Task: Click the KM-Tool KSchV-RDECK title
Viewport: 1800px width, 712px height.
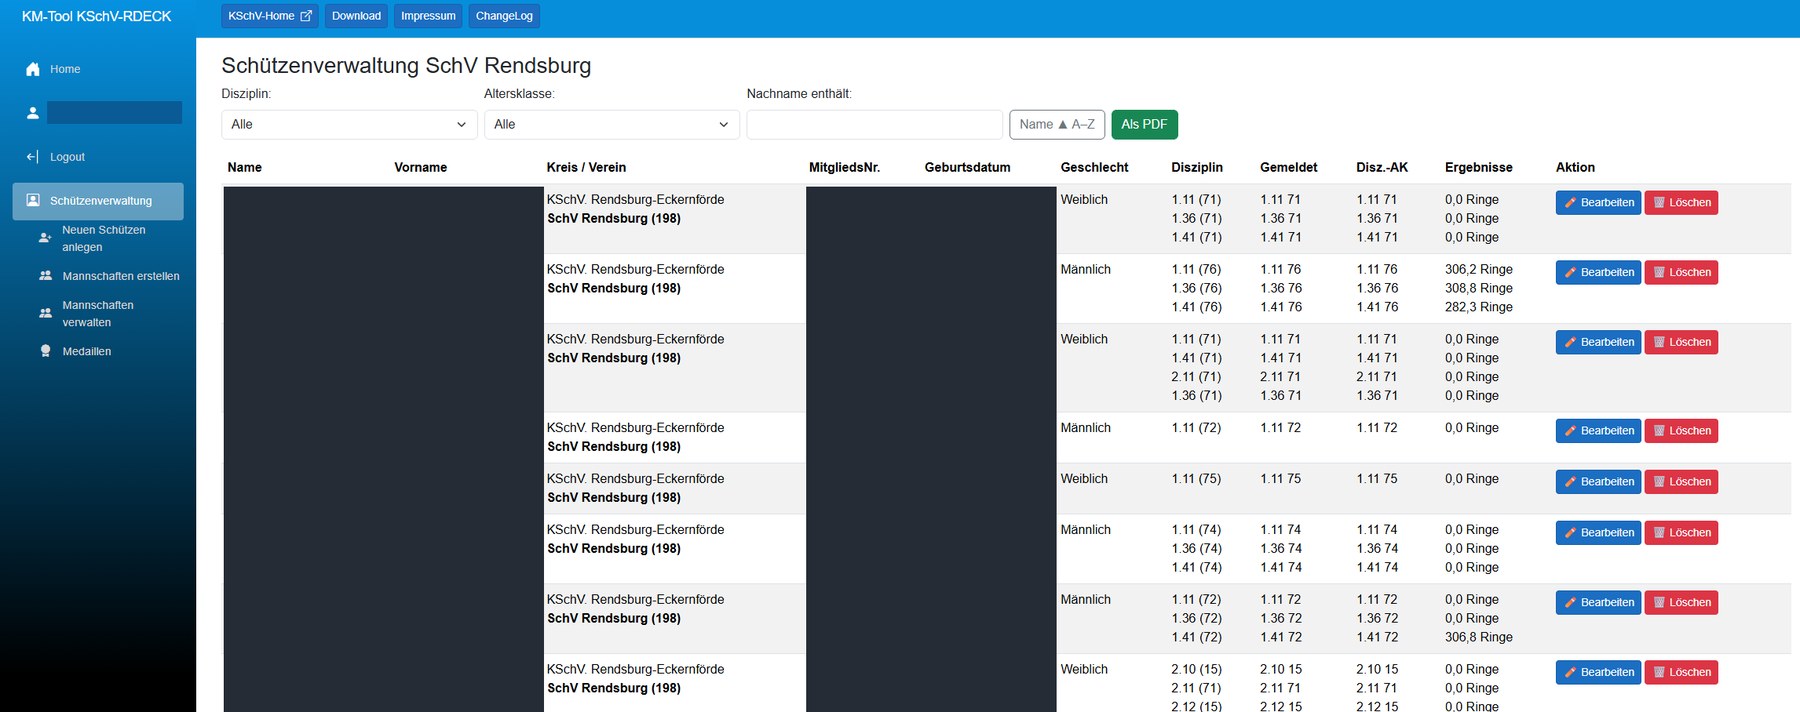Action: coord(97,16)
